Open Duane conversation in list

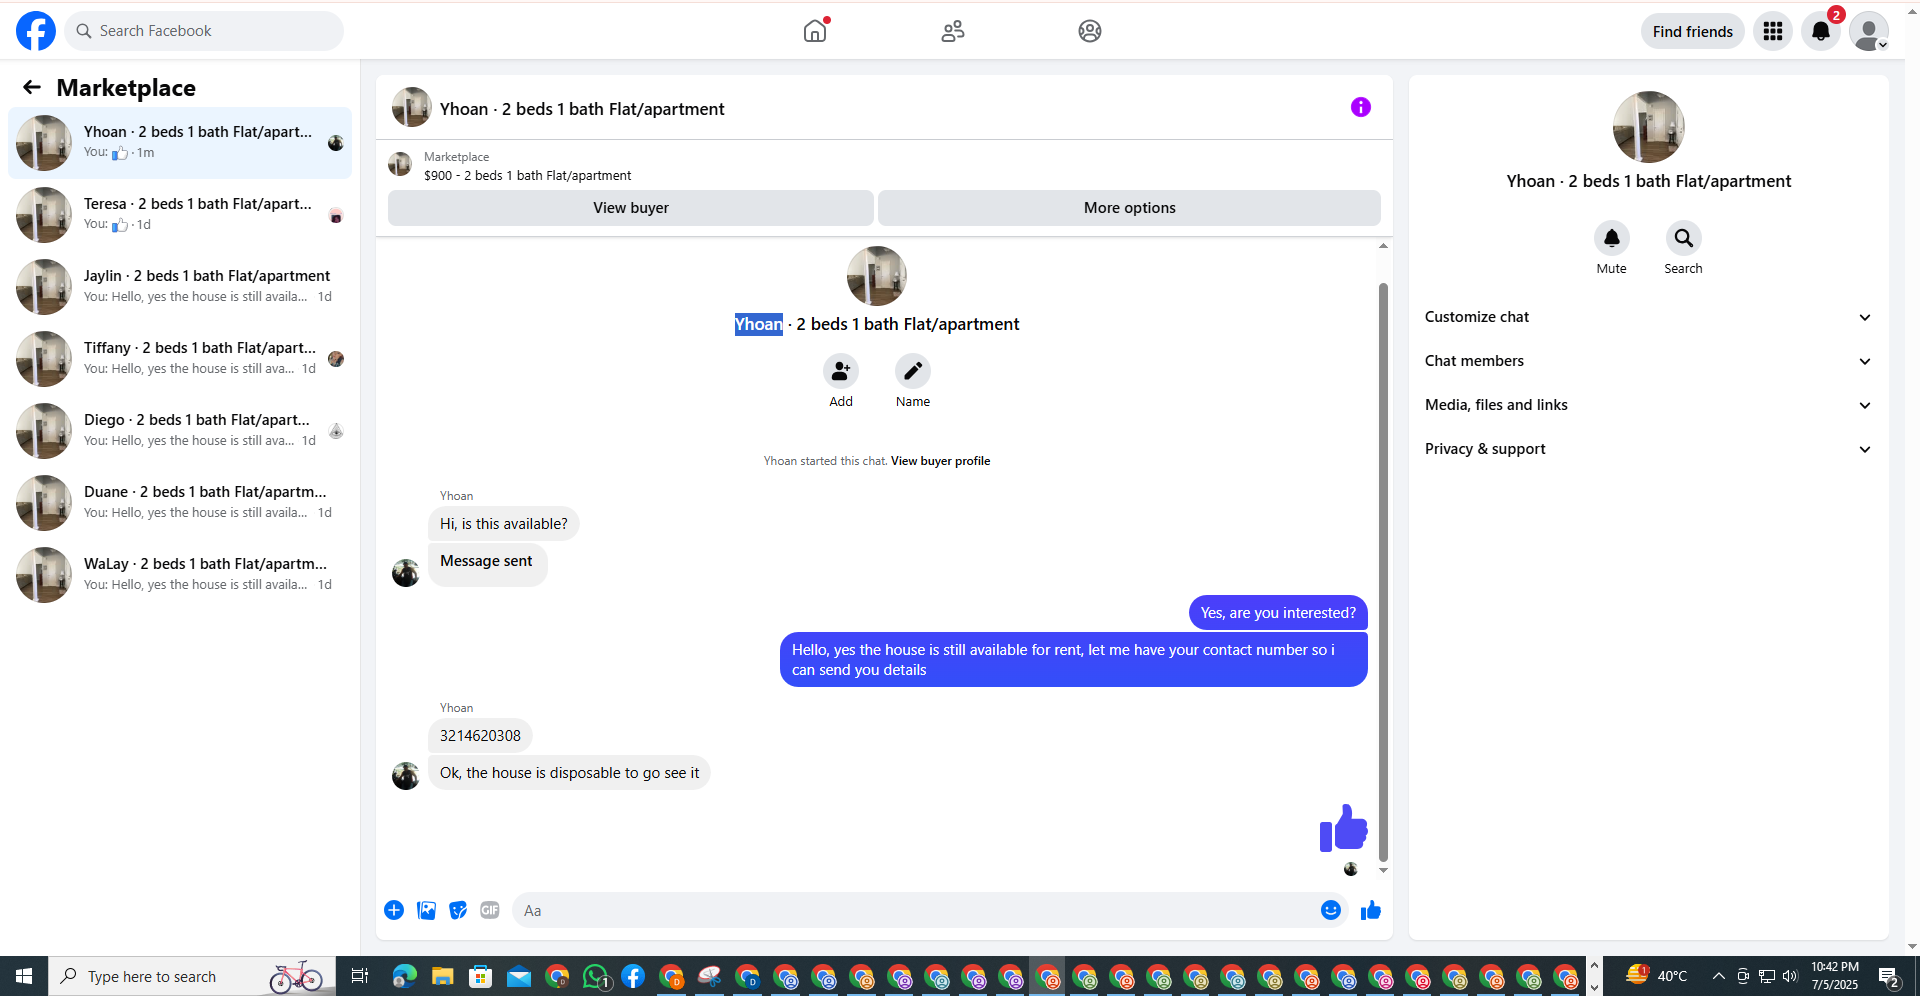(x=180, y=503)
